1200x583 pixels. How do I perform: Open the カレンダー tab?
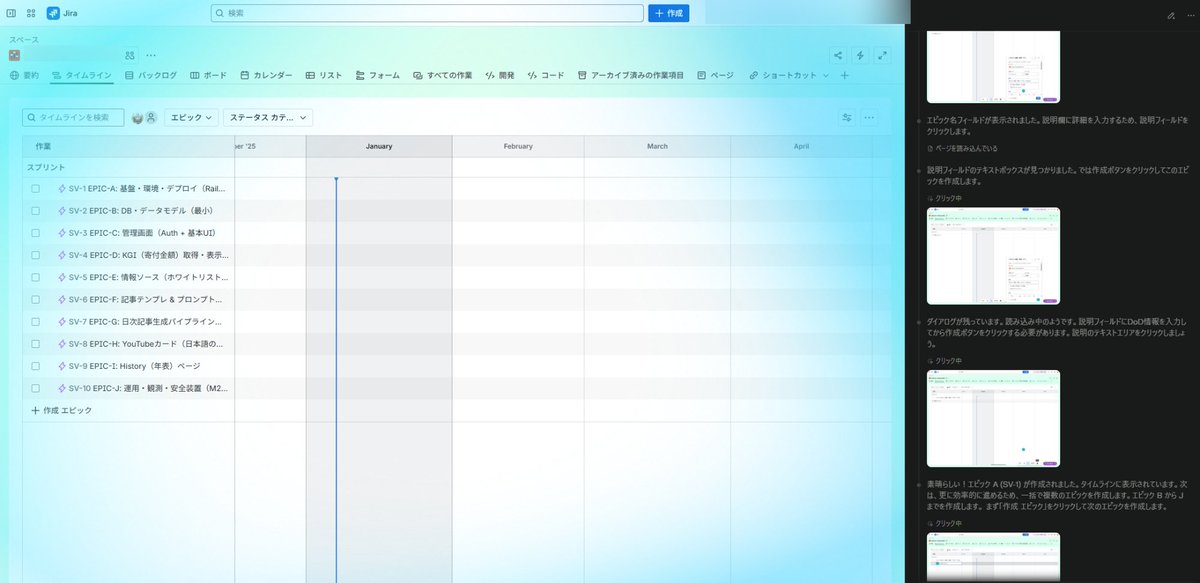click(x=266, y=75)
